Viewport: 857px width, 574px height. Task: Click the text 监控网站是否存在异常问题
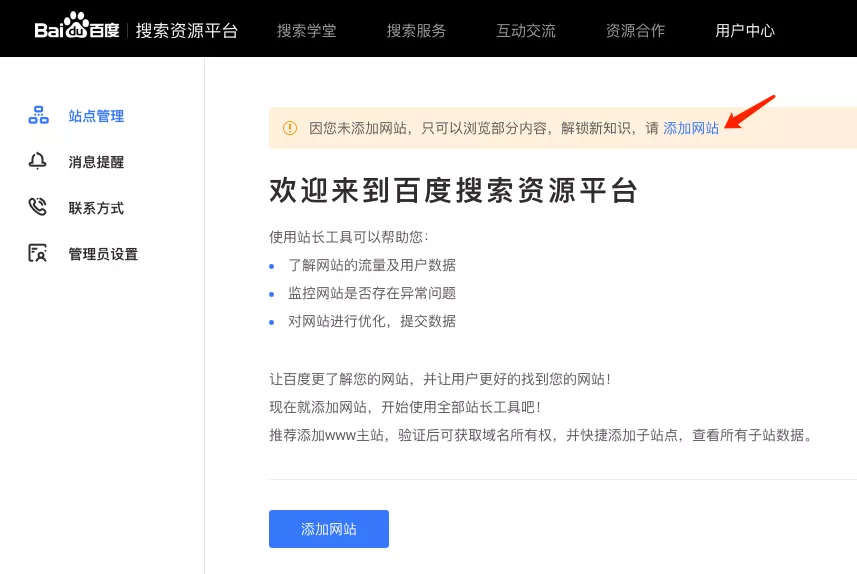[372, 293]
